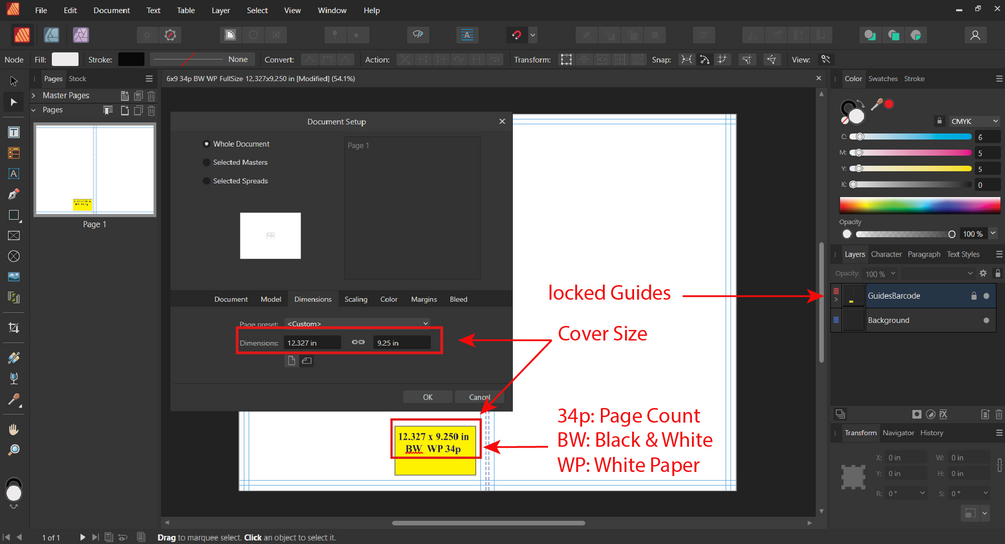The height and width of the screenshot is (544, 1005).
Task: Select the Rectangle shape tool
Action: pyautogui.click(x=13, y=215)
